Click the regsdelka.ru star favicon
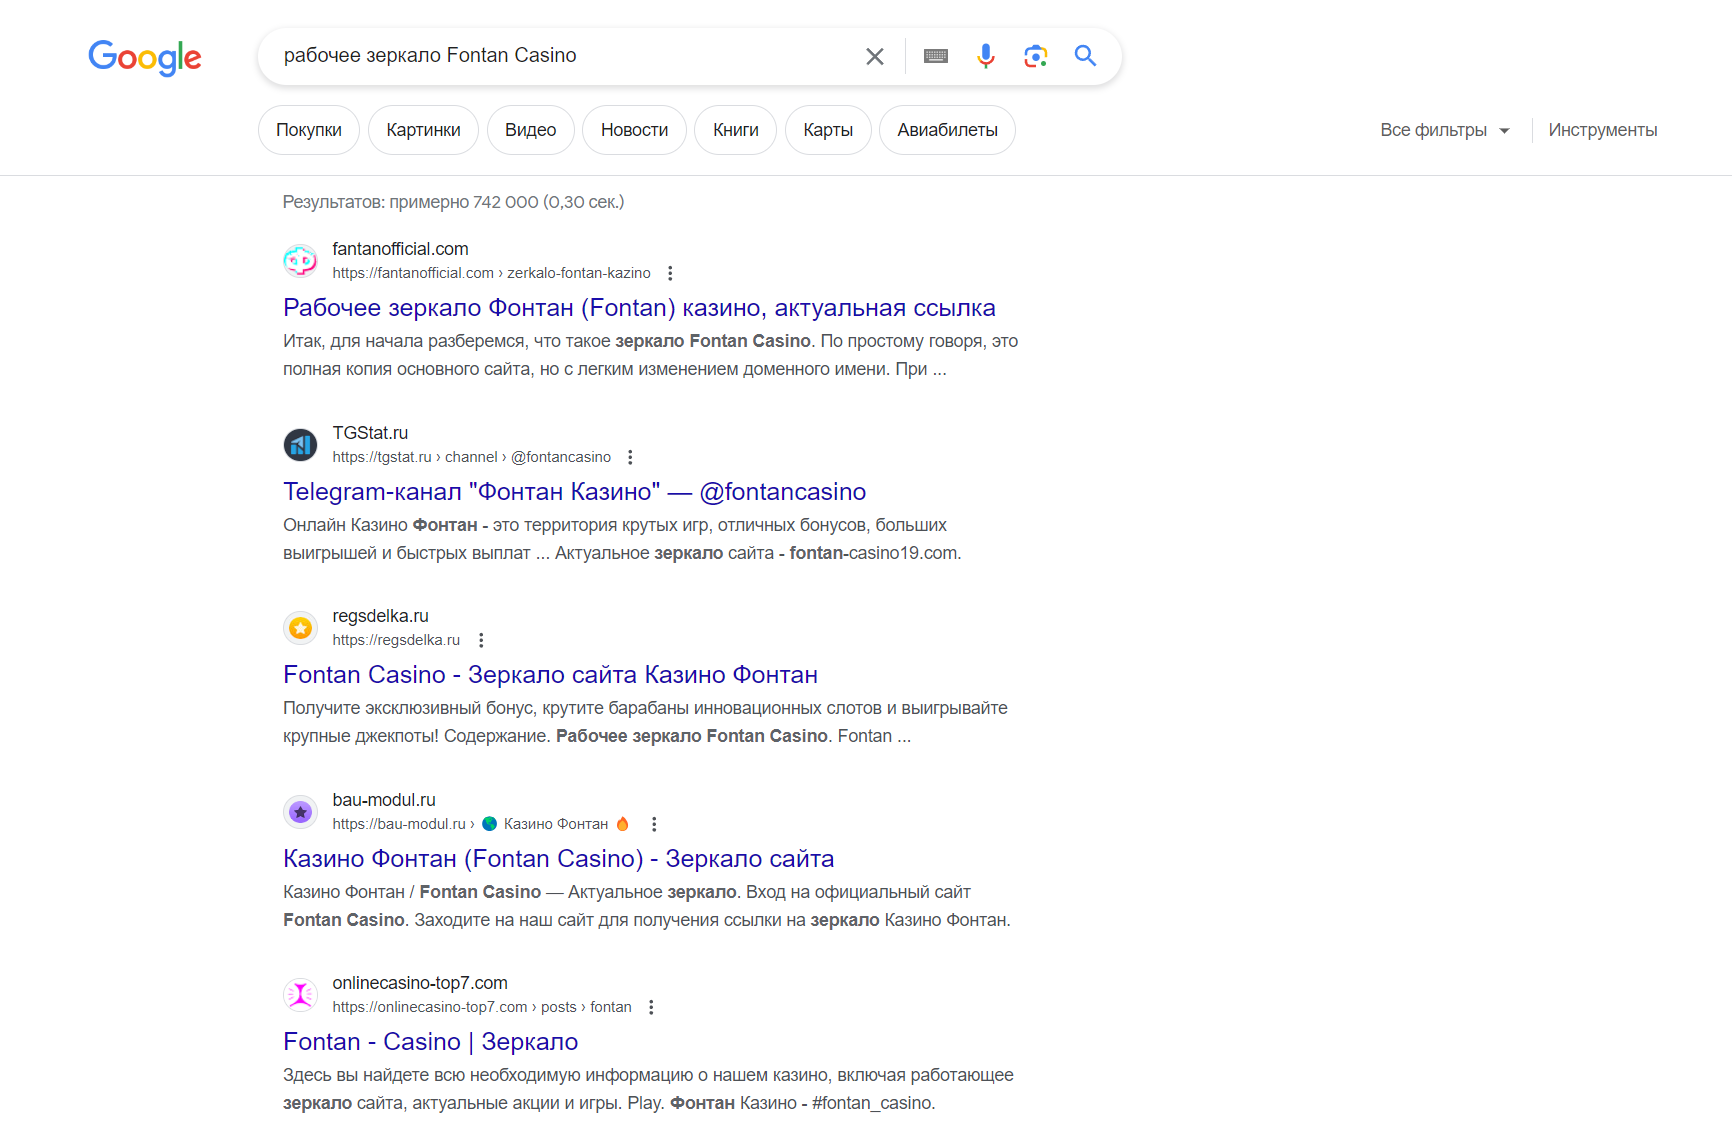 point(300,628)
